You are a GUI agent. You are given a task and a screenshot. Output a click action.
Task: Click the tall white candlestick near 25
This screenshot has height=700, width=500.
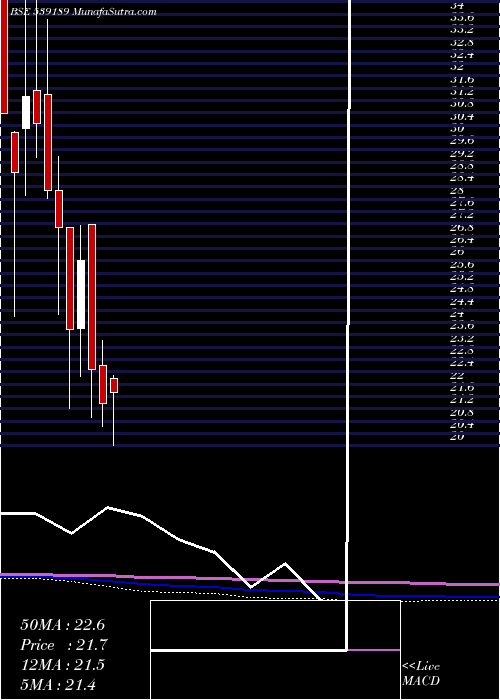[81, 294]
